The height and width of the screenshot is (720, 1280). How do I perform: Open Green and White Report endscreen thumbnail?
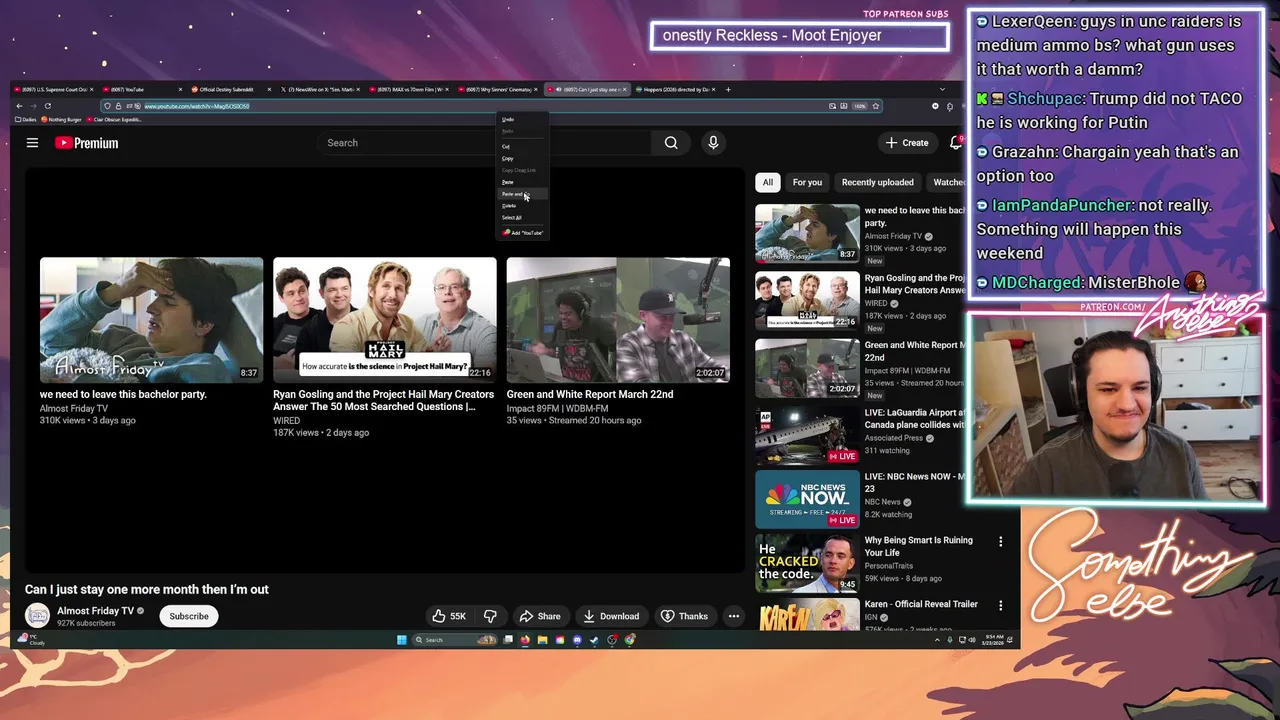(x=618, y=320)
